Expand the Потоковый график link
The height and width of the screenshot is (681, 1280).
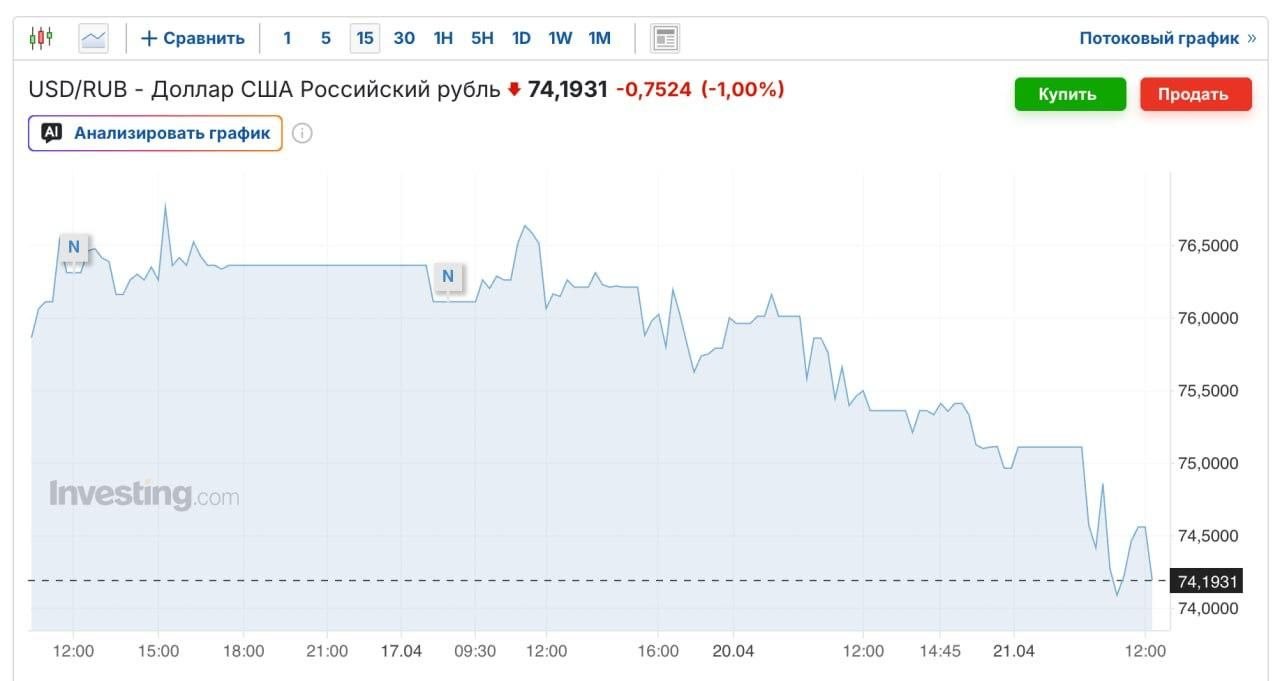click(x=1167, y=39)
